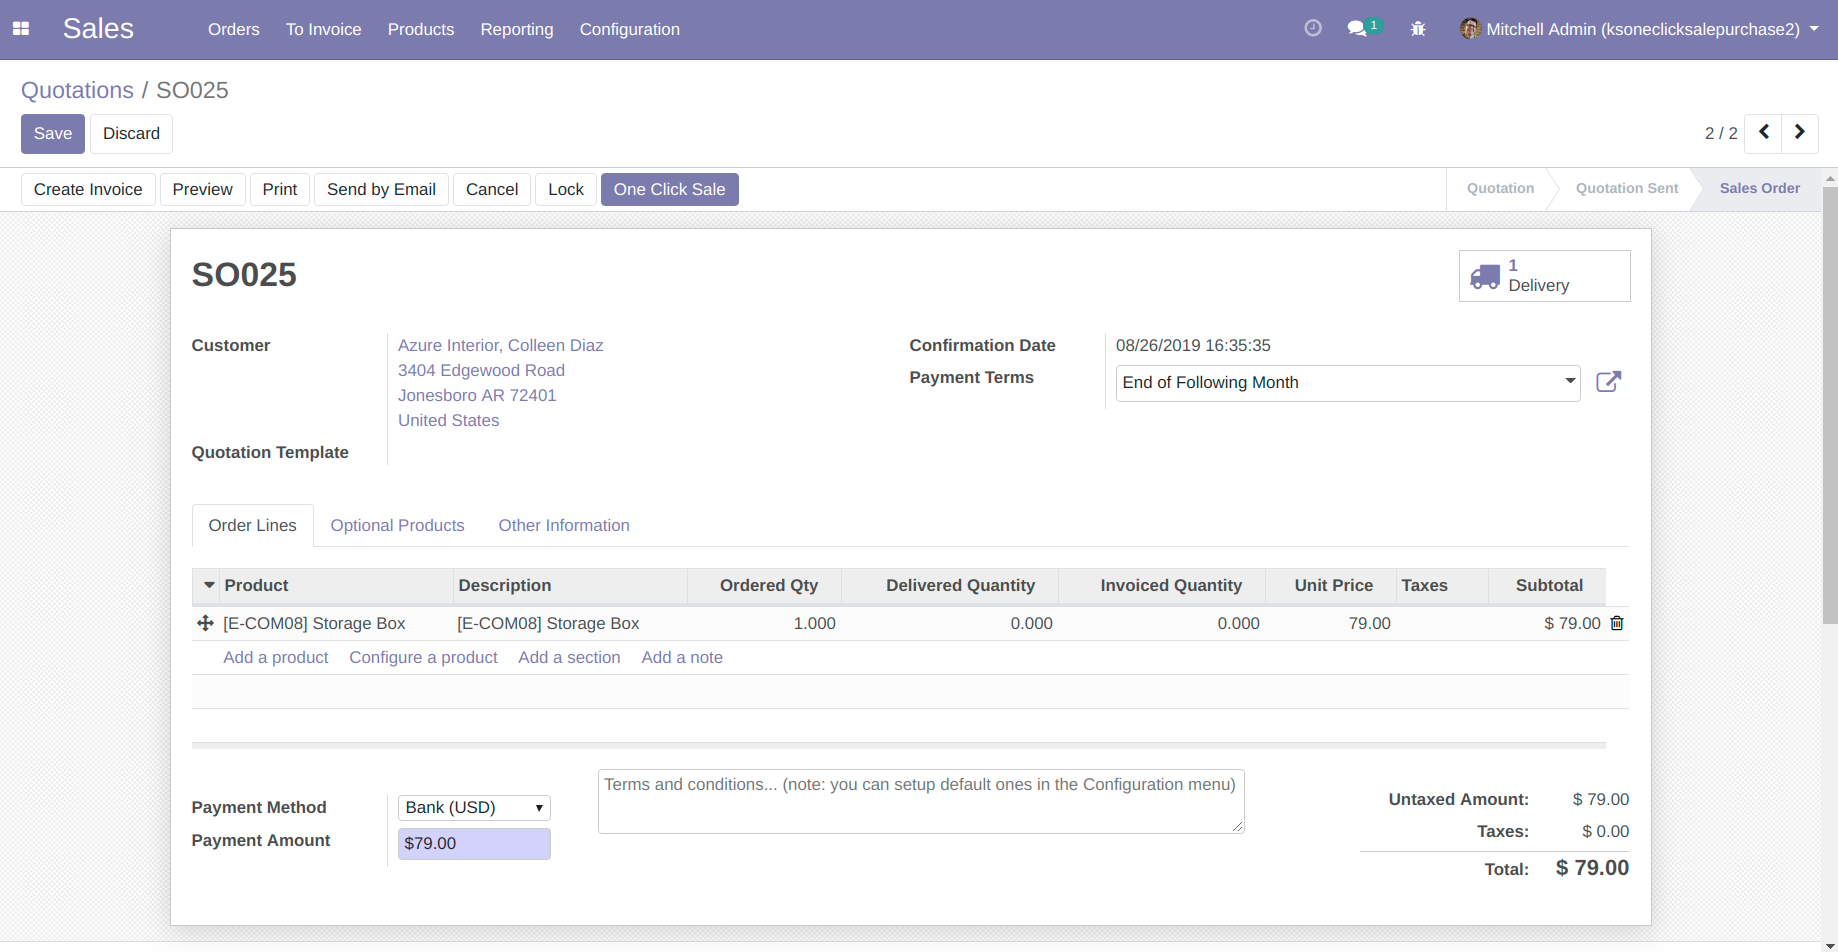Screen dimensions: 1838x952
Task: Go to the previous record arrow
Action: tap(1763, 133)
